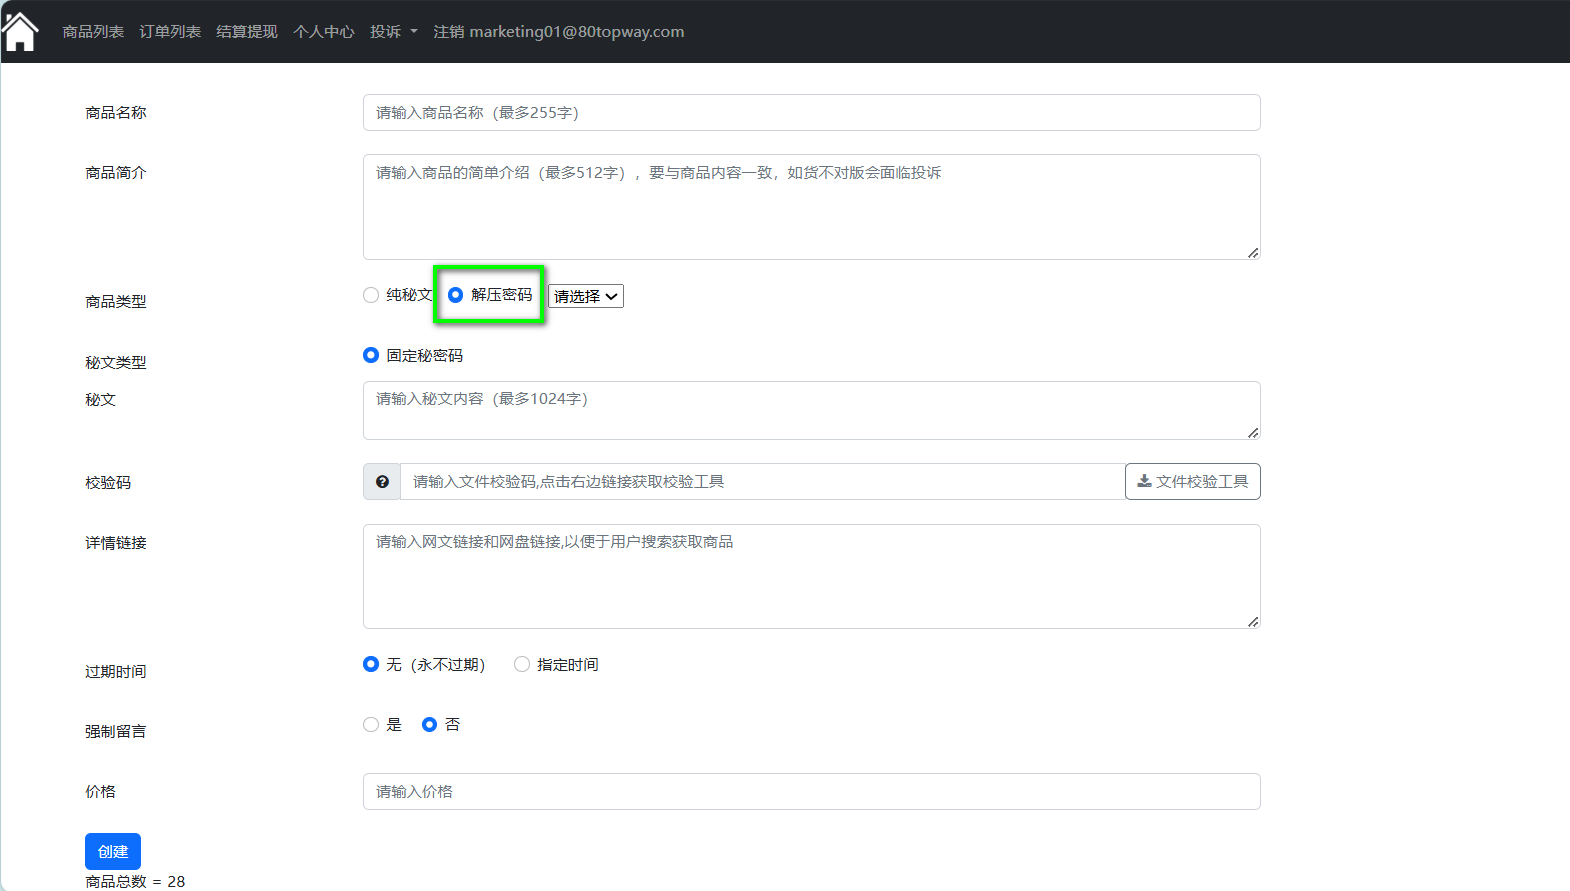
Task: Open the 请选择 dropdown
Action: 586,296
